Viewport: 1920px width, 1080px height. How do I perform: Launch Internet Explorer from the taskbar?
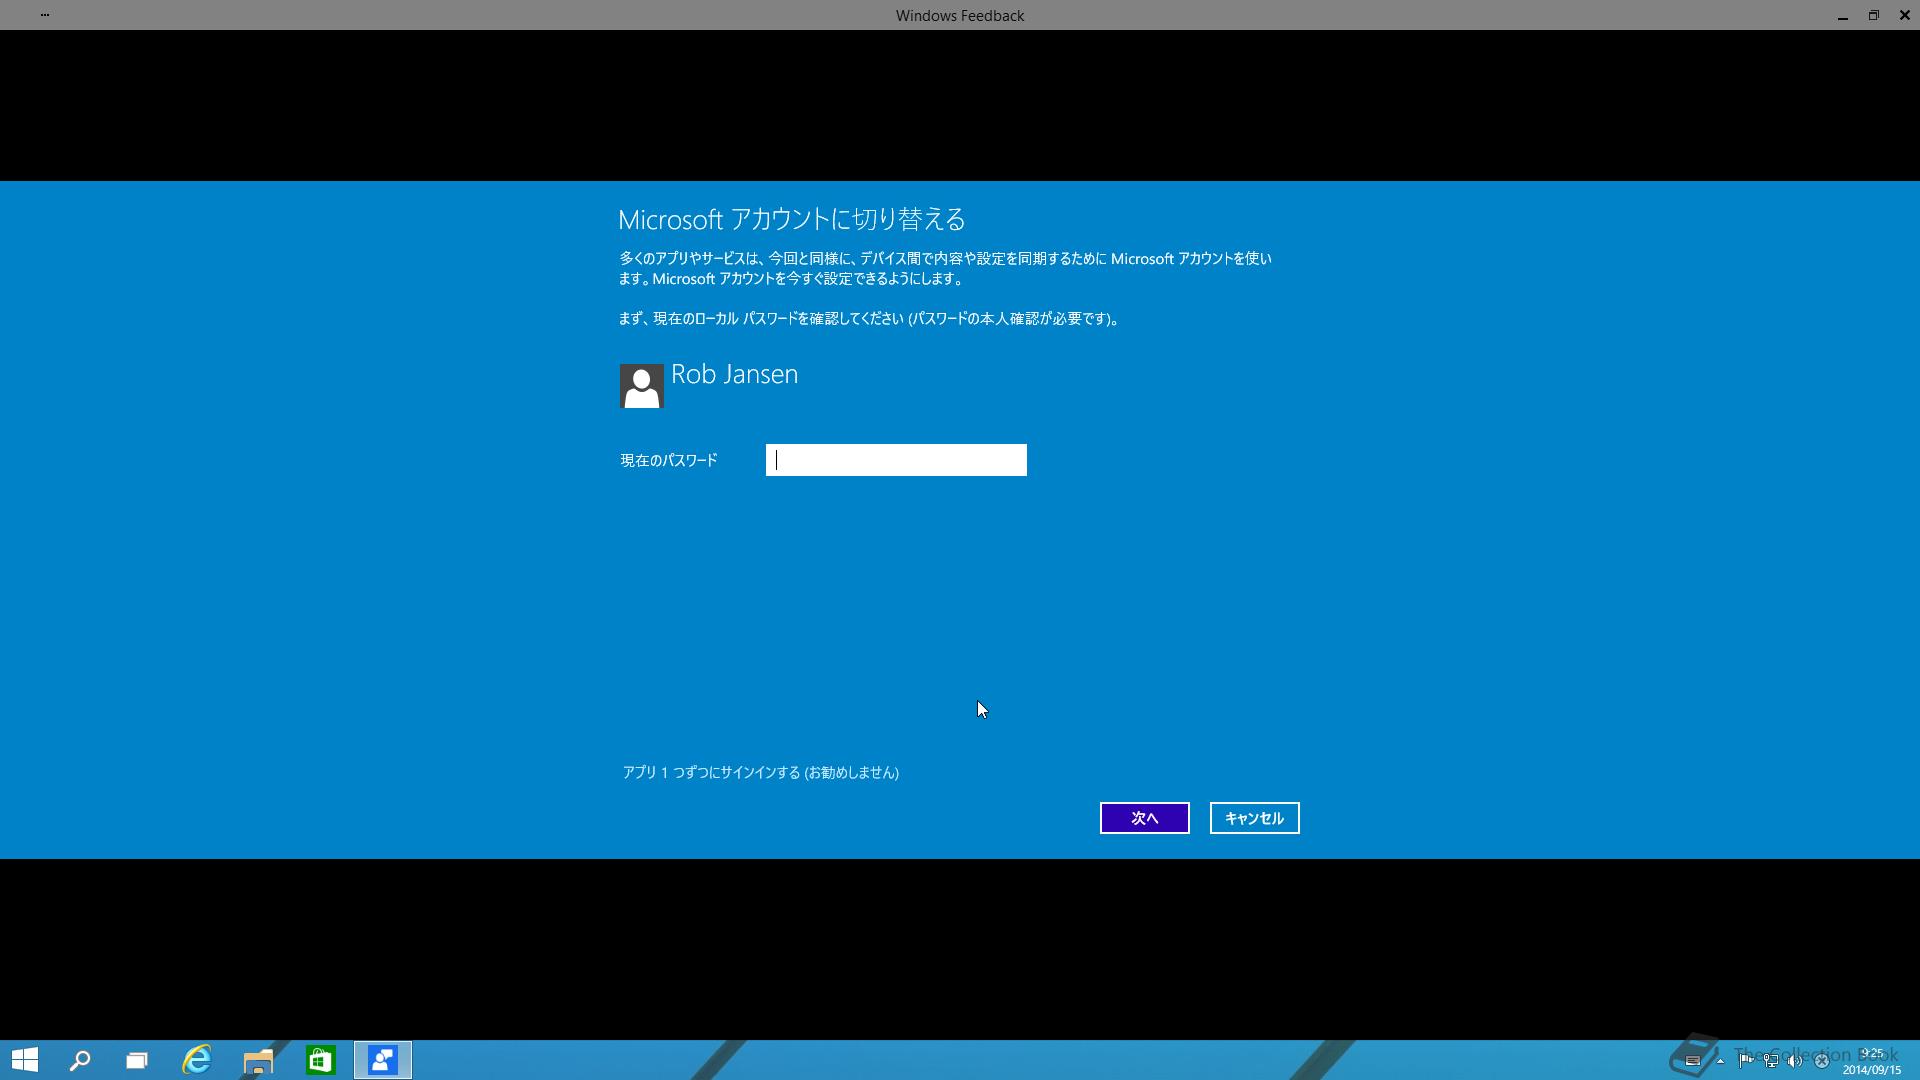(x=197, y=1060)
